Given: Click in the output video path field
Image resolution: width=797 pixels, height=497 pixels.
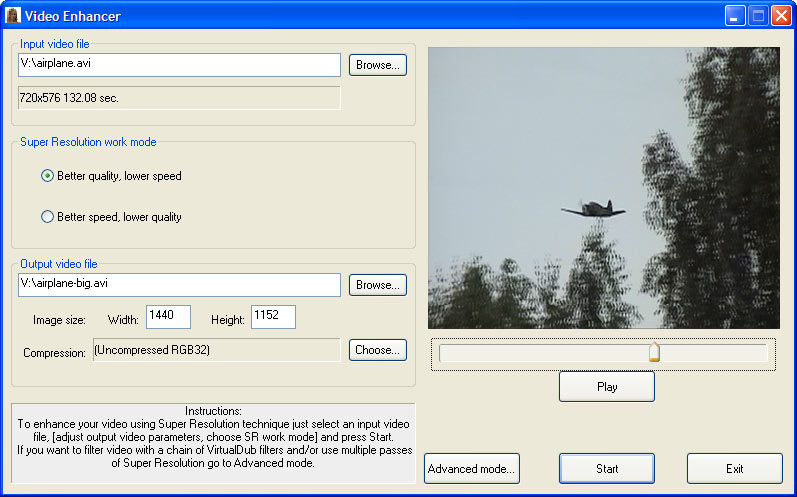Looking at the screenshot, I should 179,285.
